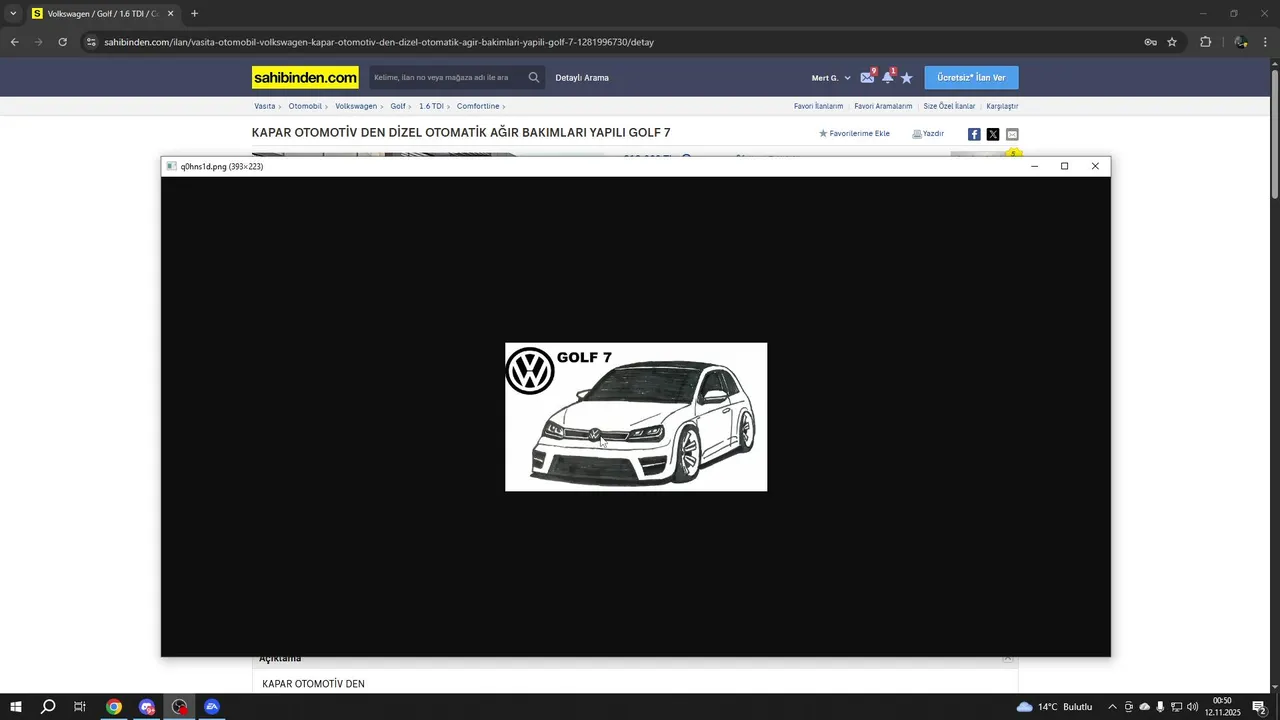Show hidden system tray icons

(1112, 707)
